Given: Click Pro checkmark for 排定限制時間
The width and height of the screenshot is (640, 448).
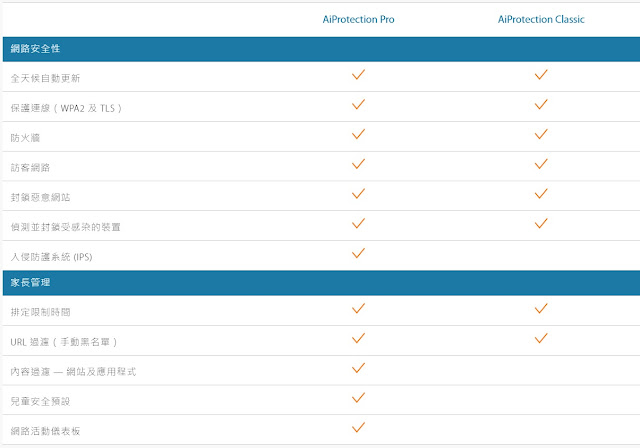Looking at the screenshot, I should [358, 308].
